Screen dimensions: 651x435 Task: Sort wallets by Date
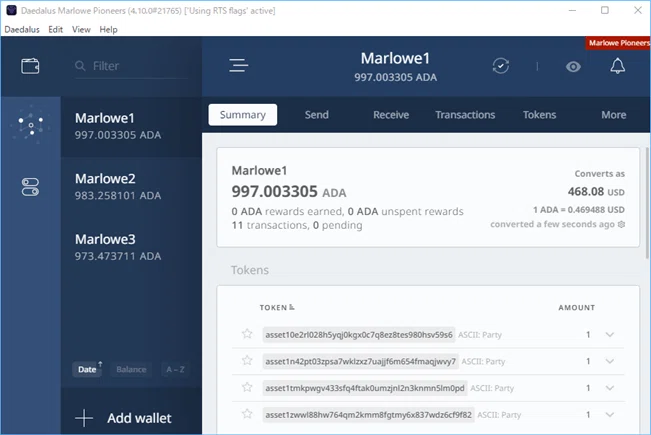point(88,369)
